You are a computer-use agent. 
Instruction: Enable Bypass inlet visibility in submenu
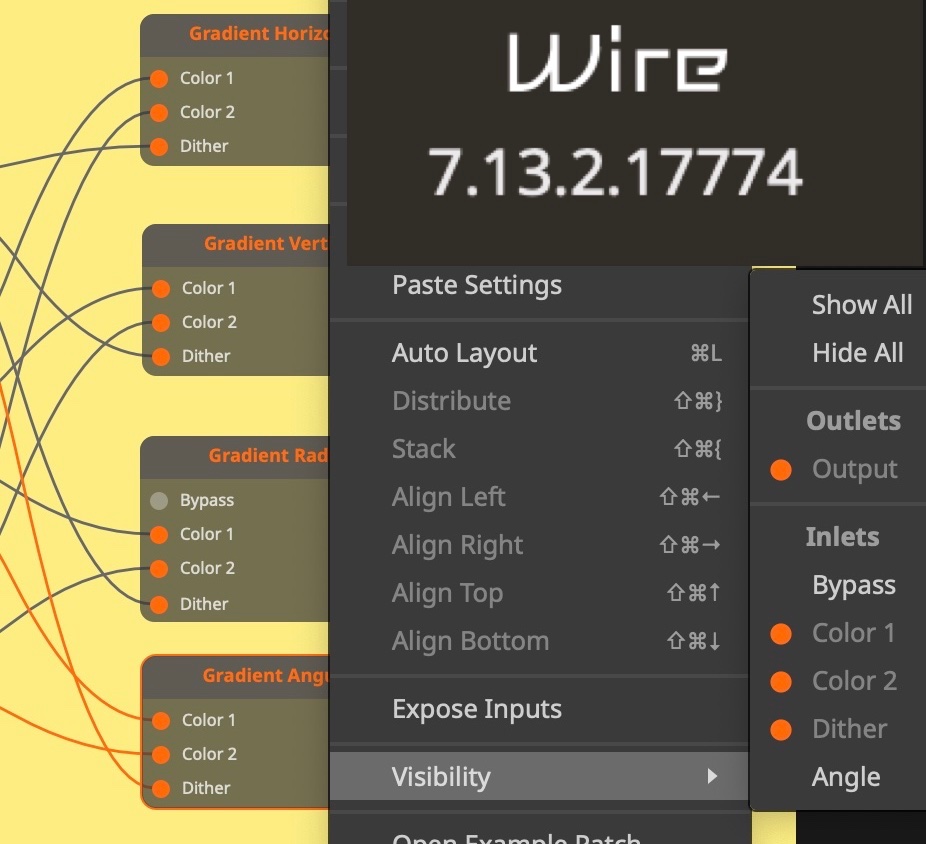(853, 585)
